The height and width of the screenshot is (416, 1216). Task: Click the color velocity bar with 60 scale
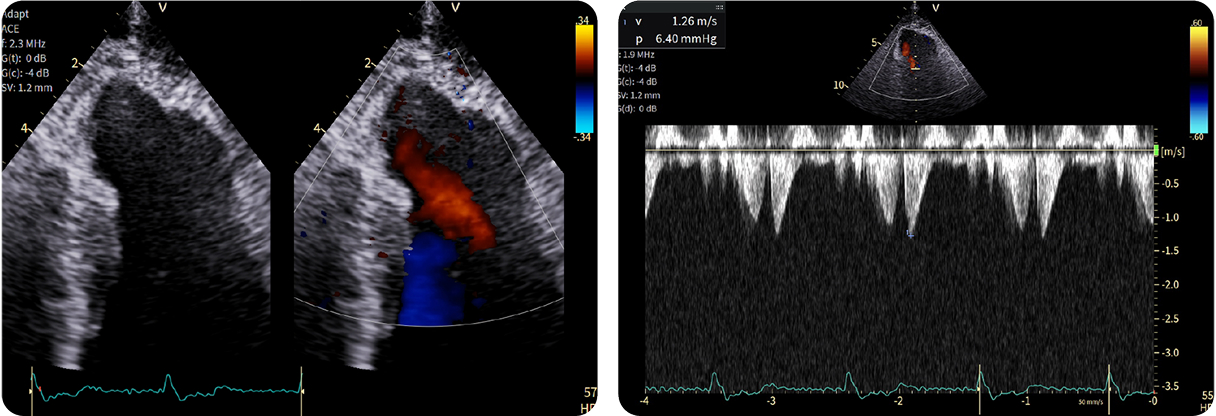[x=1197, y=78]
